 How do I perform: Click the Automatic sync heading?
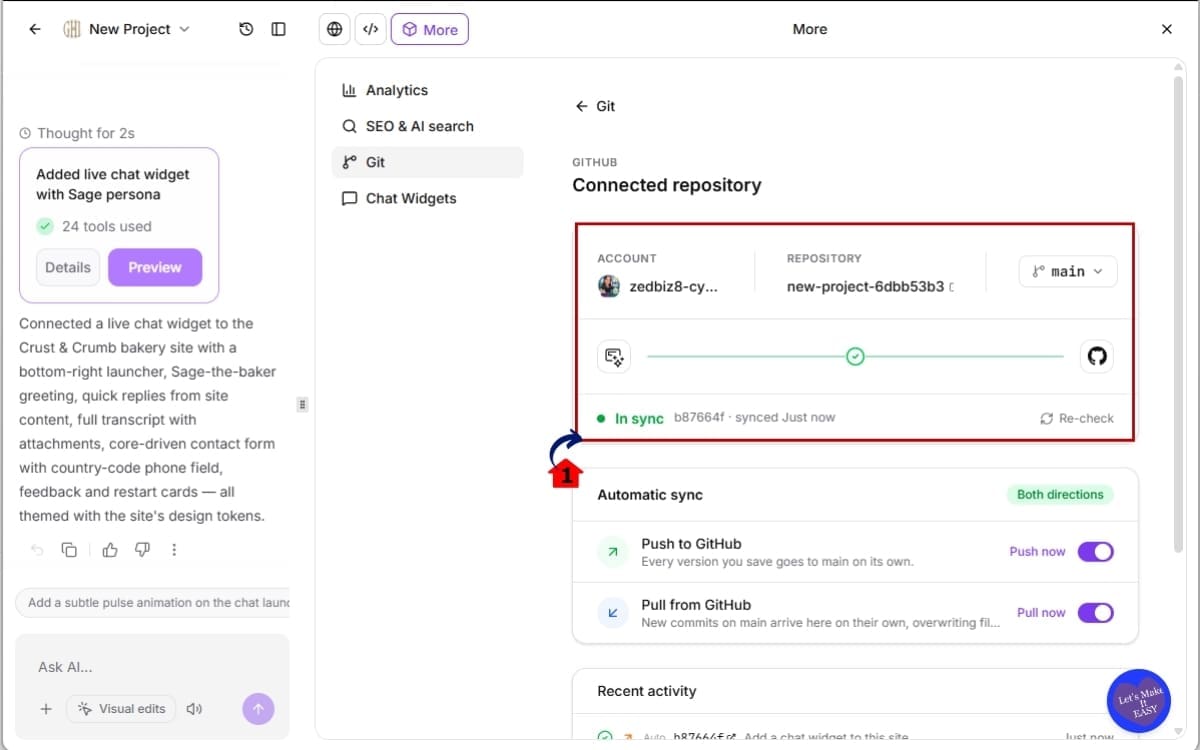650,494
